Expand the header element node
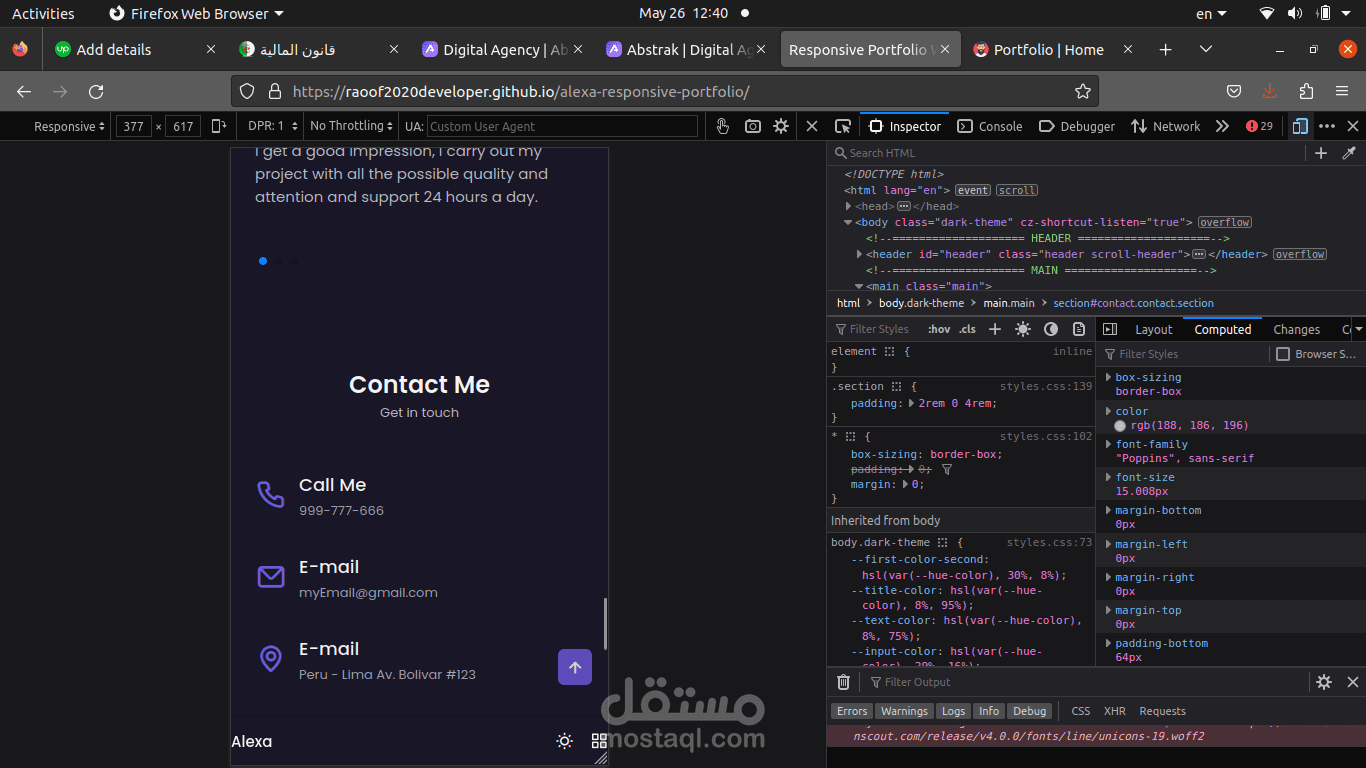This screenshot has height=768, width=1366. [x=860, y=254]
